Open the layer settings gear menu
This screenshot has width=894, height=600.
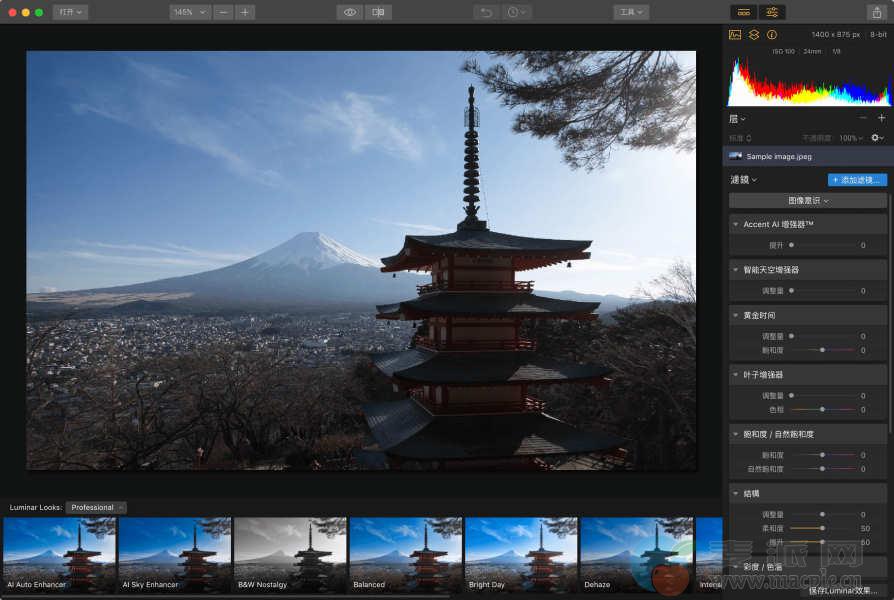tap(877, 138)
